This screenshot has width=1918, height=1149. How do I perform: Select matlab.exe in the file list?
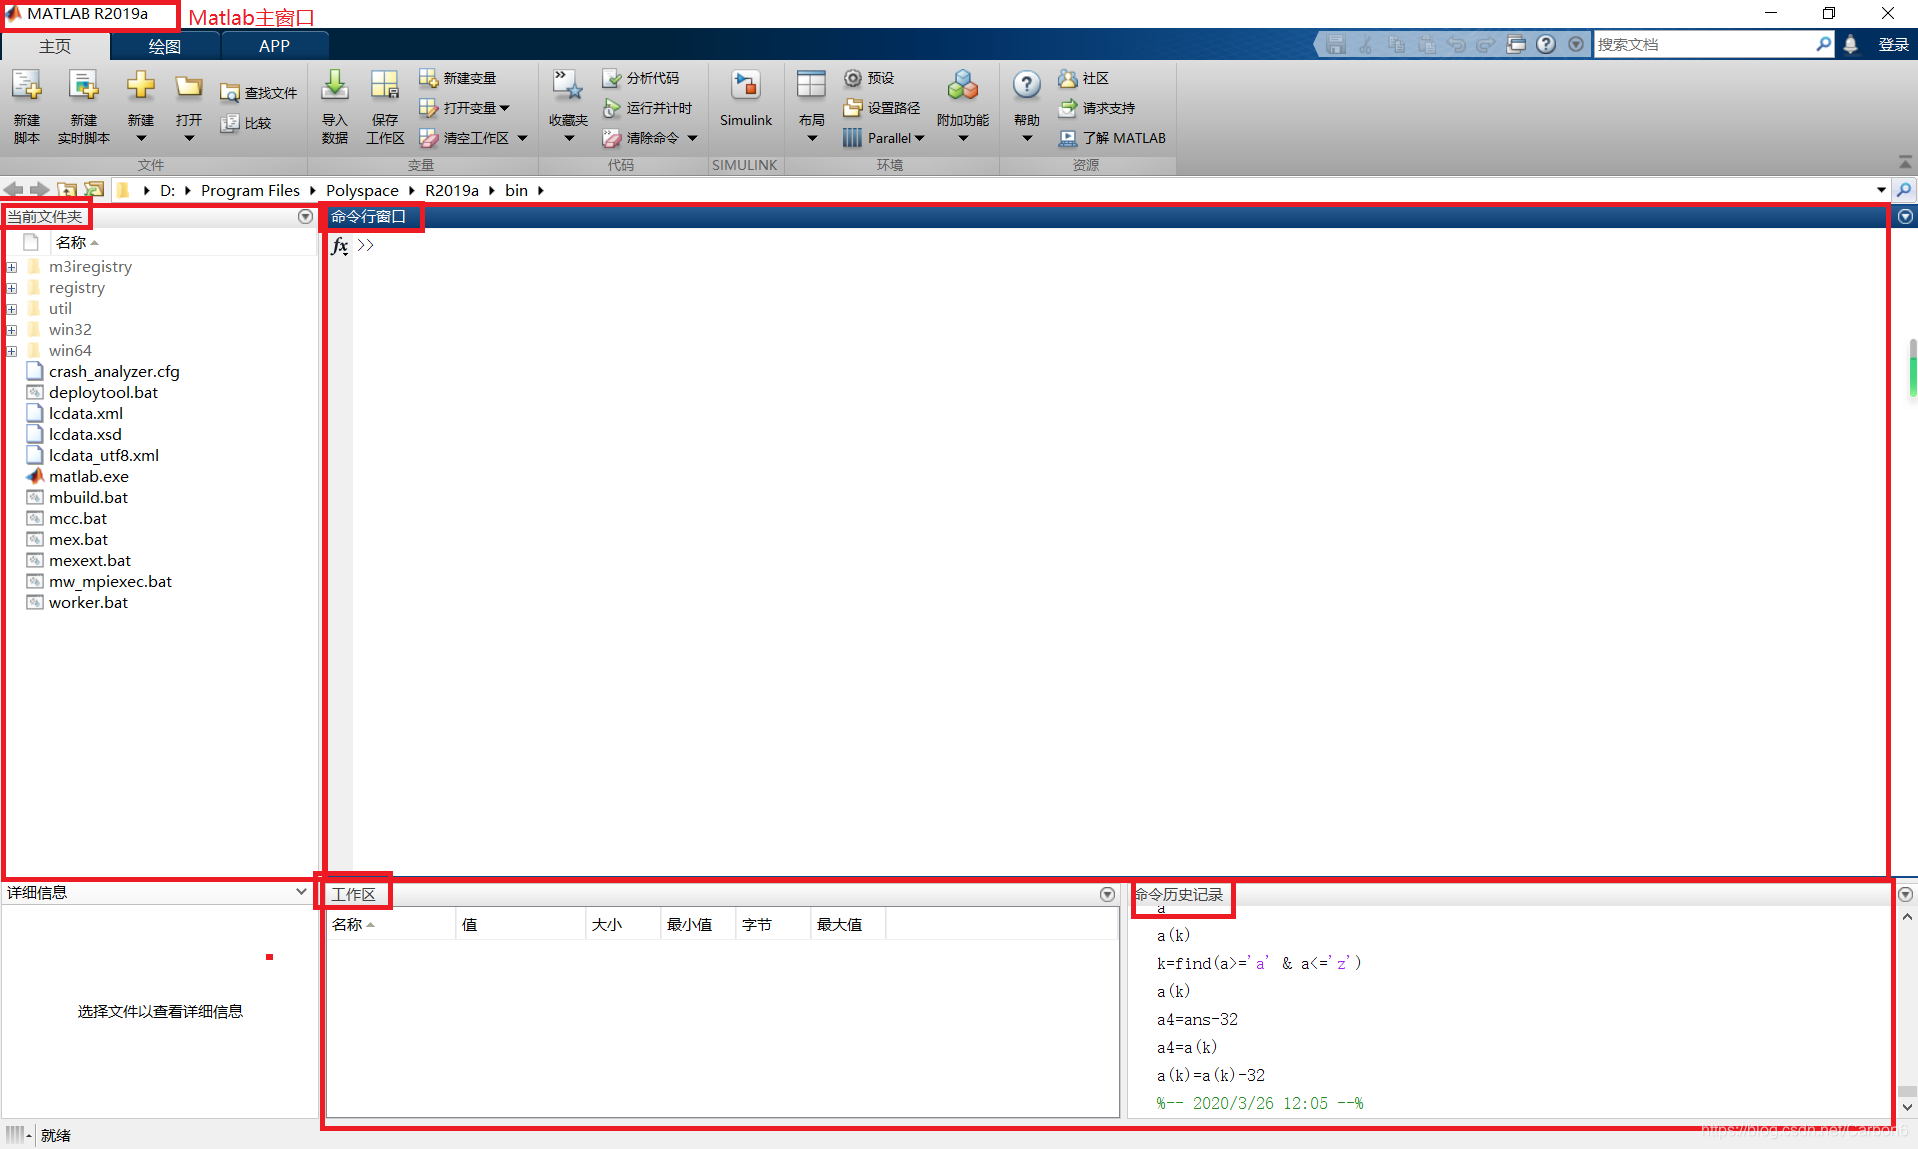tap(89, 477)
